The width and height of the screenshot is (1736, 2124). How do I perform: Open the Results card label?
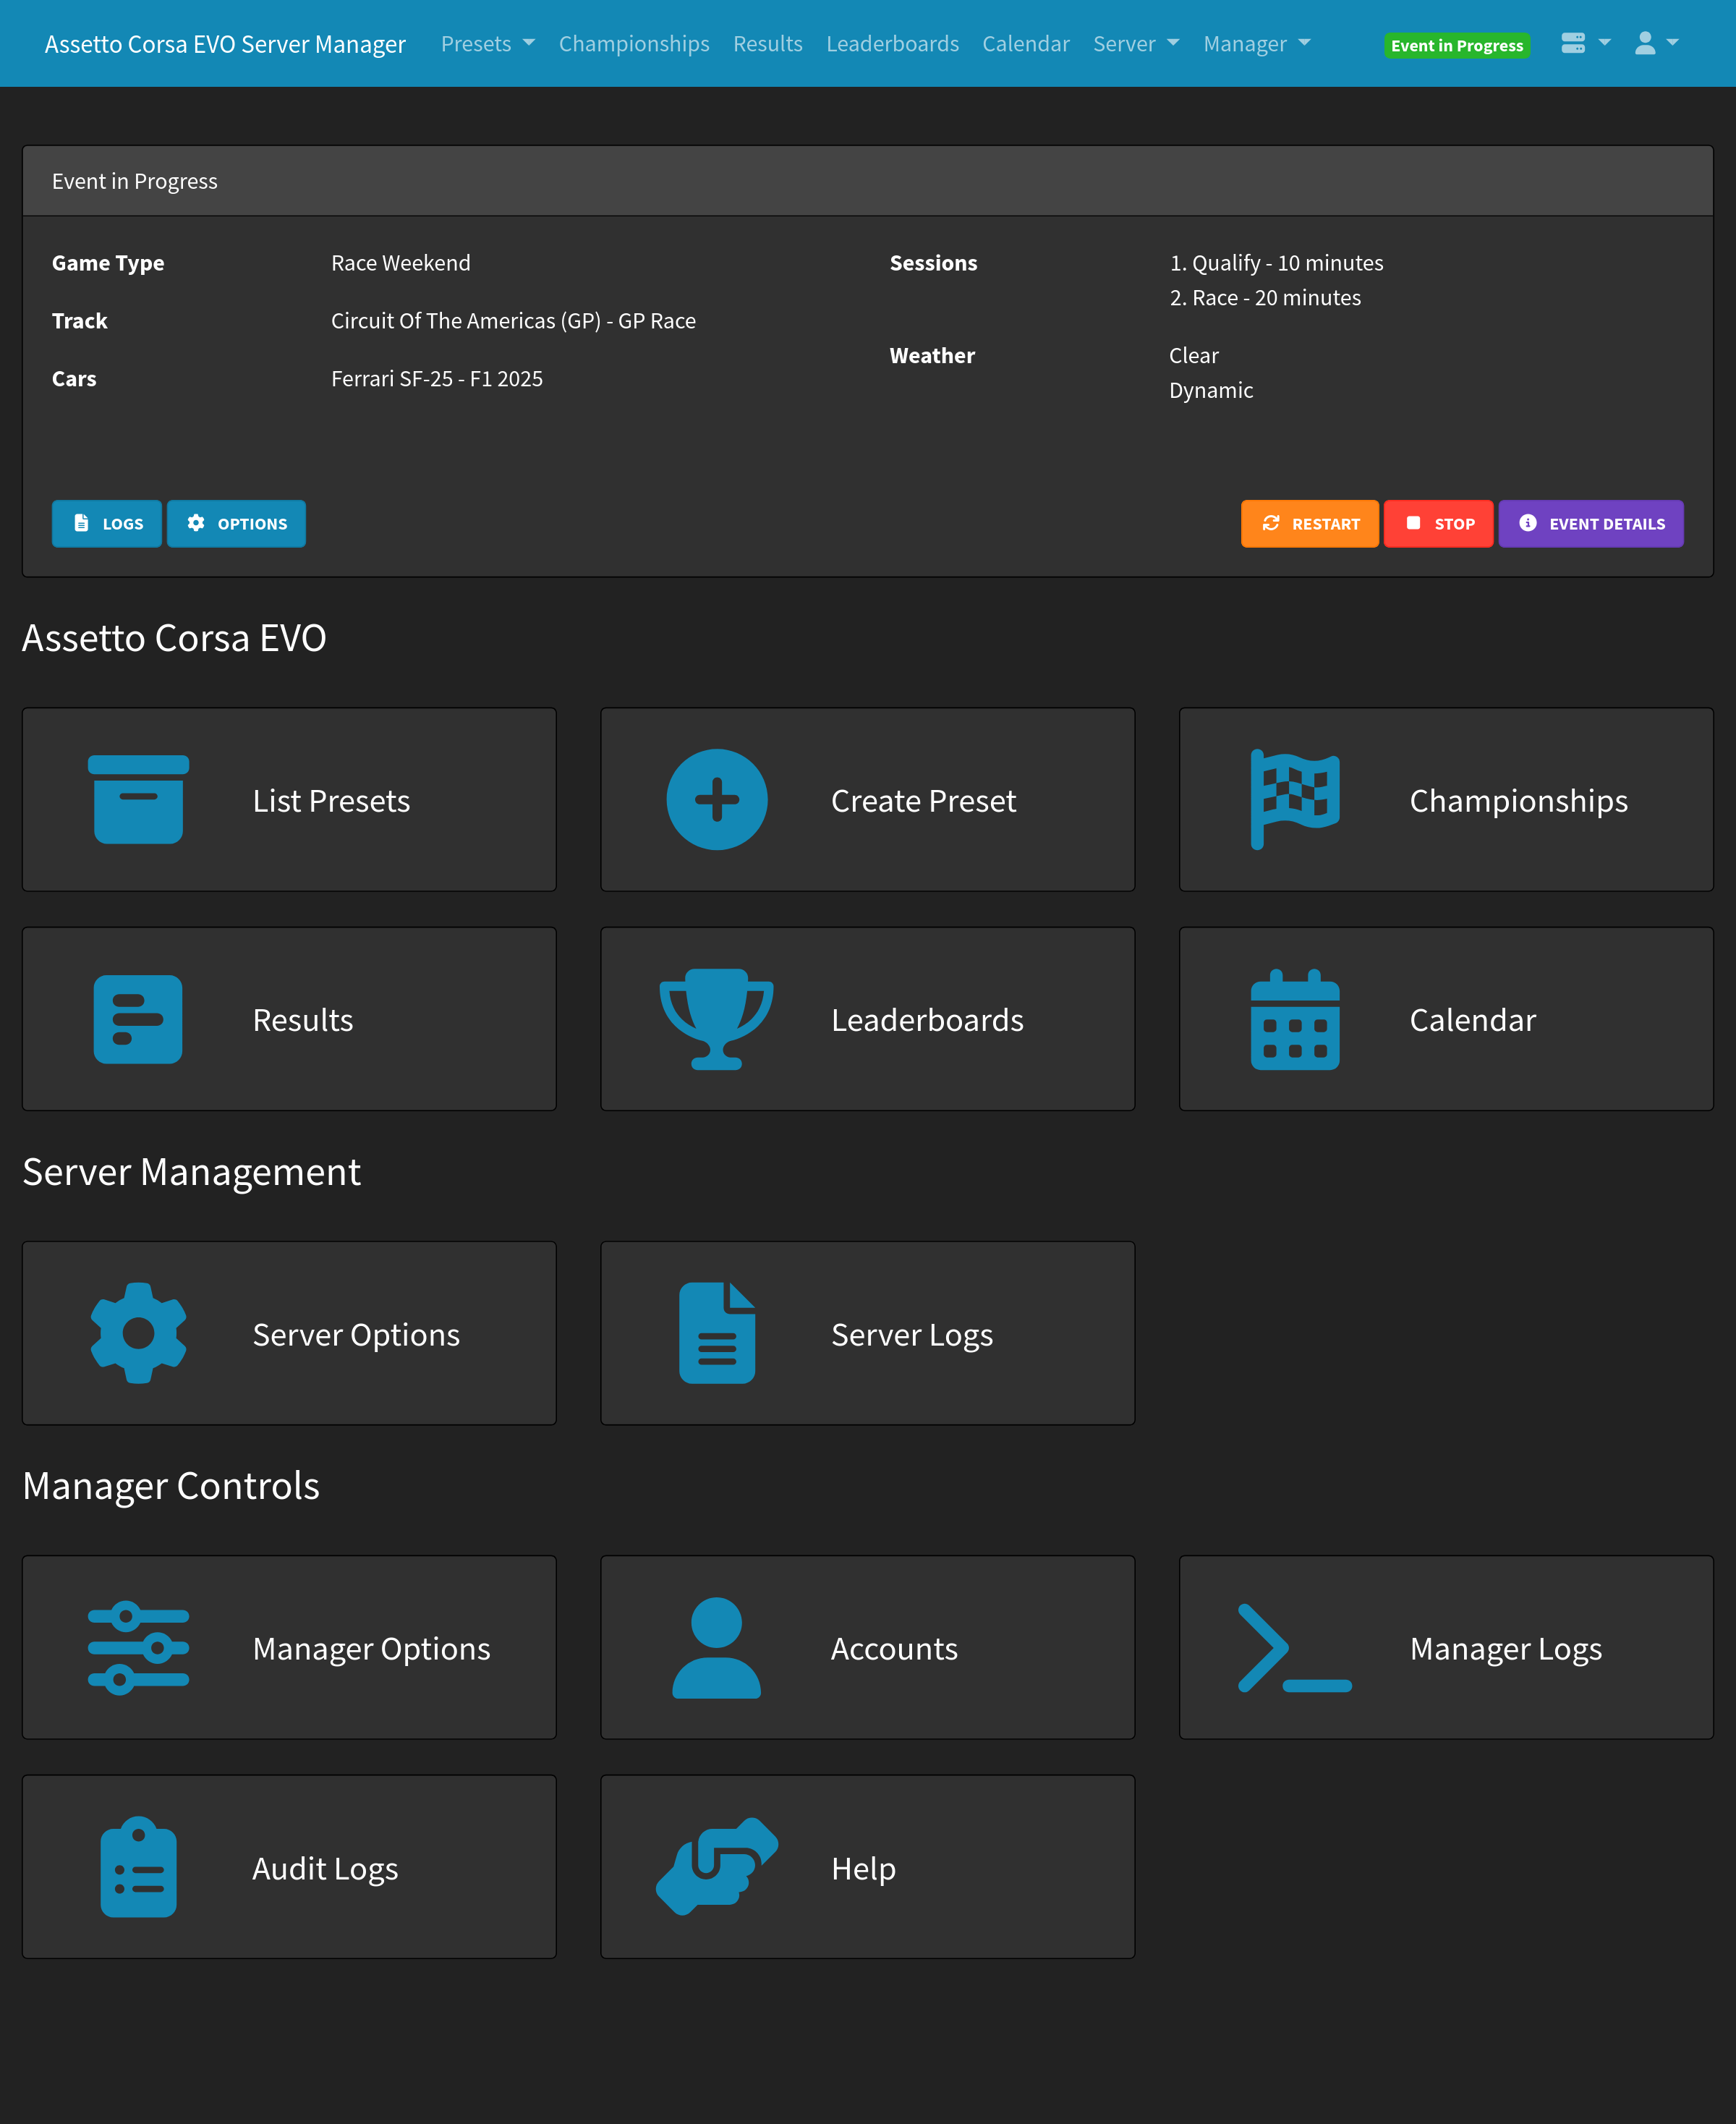(x=303, y=1019)
